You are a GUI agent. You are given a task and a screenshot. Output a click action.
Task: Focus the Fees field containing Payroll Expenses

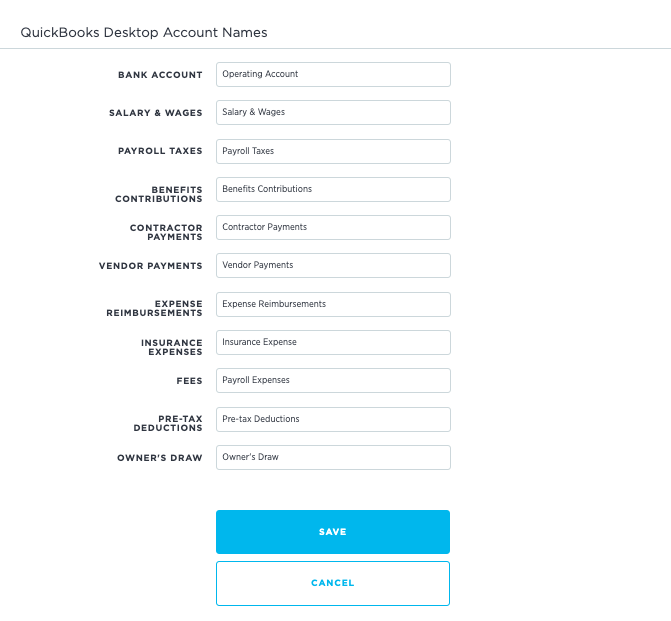[333, 380]
